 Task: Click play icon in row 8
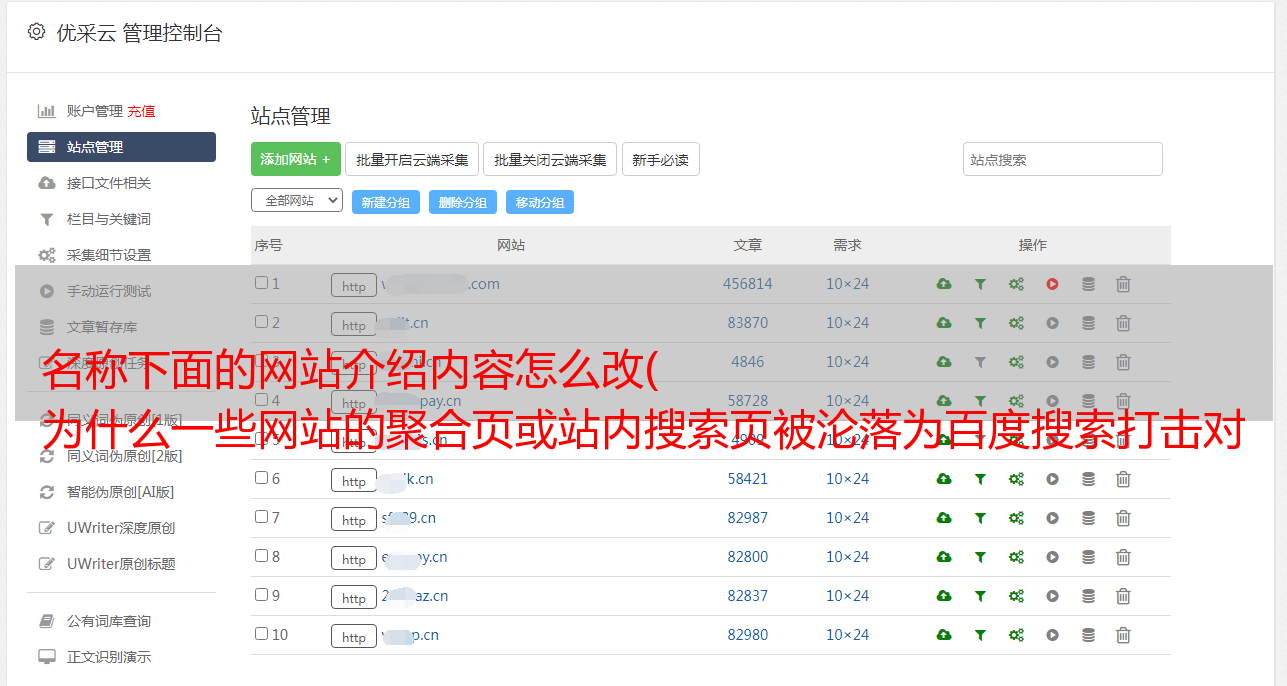1052,557
